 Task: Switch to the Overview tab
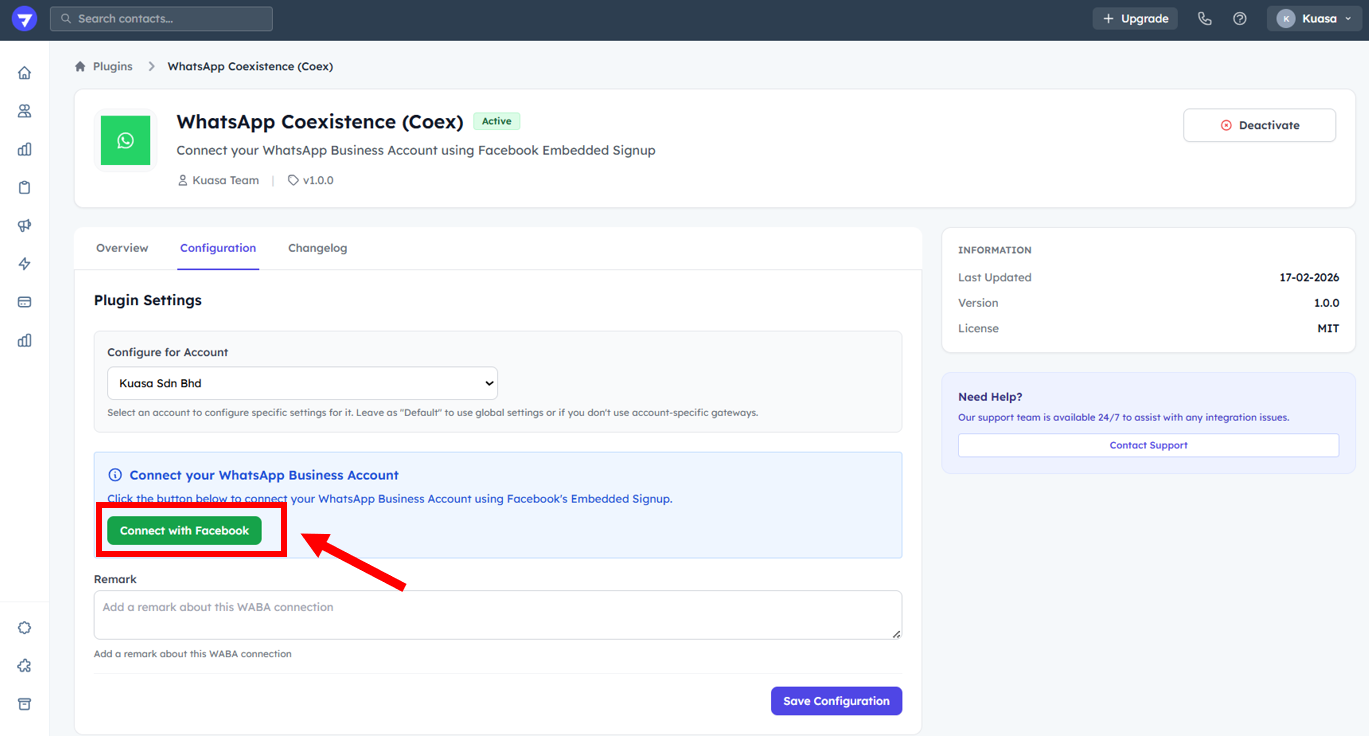[122, 248]
